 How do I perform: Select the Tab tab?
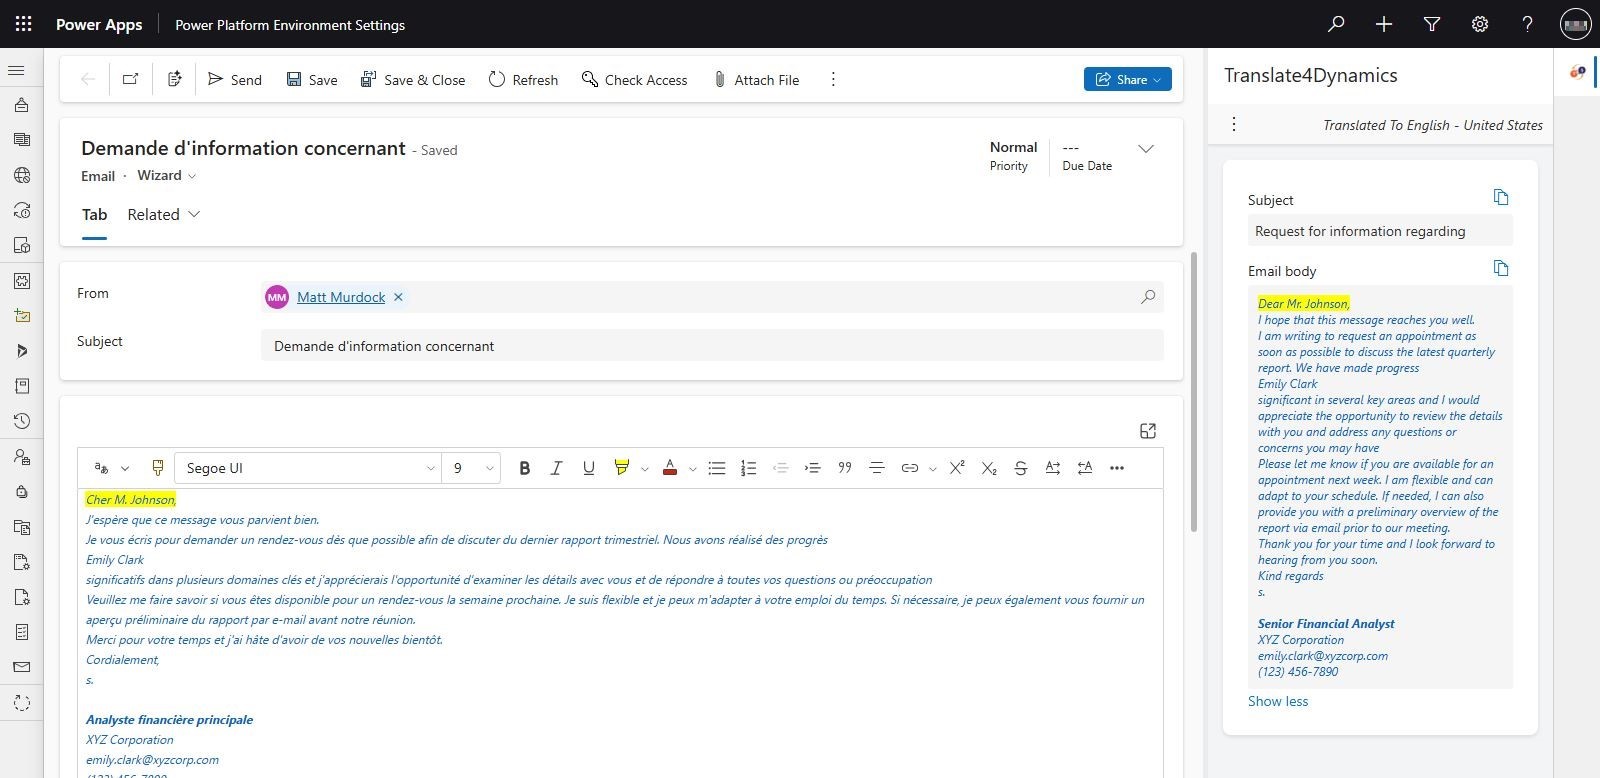pyautogui.click(x=94, y=215)
